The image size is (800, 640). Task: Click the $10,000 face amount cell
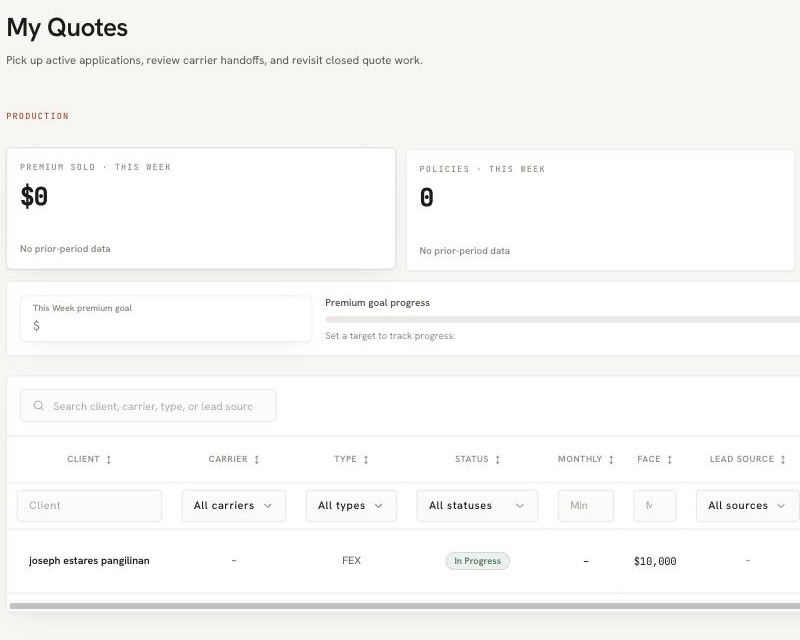[x=655, y=561]
